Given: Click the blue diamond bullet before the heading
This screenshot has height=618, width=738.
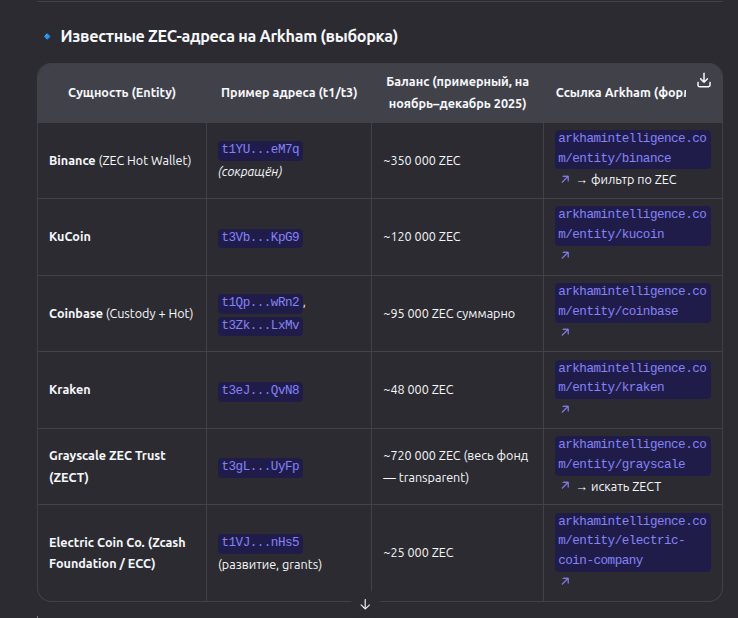Looking at the screenshot, I should click(47, 36).
